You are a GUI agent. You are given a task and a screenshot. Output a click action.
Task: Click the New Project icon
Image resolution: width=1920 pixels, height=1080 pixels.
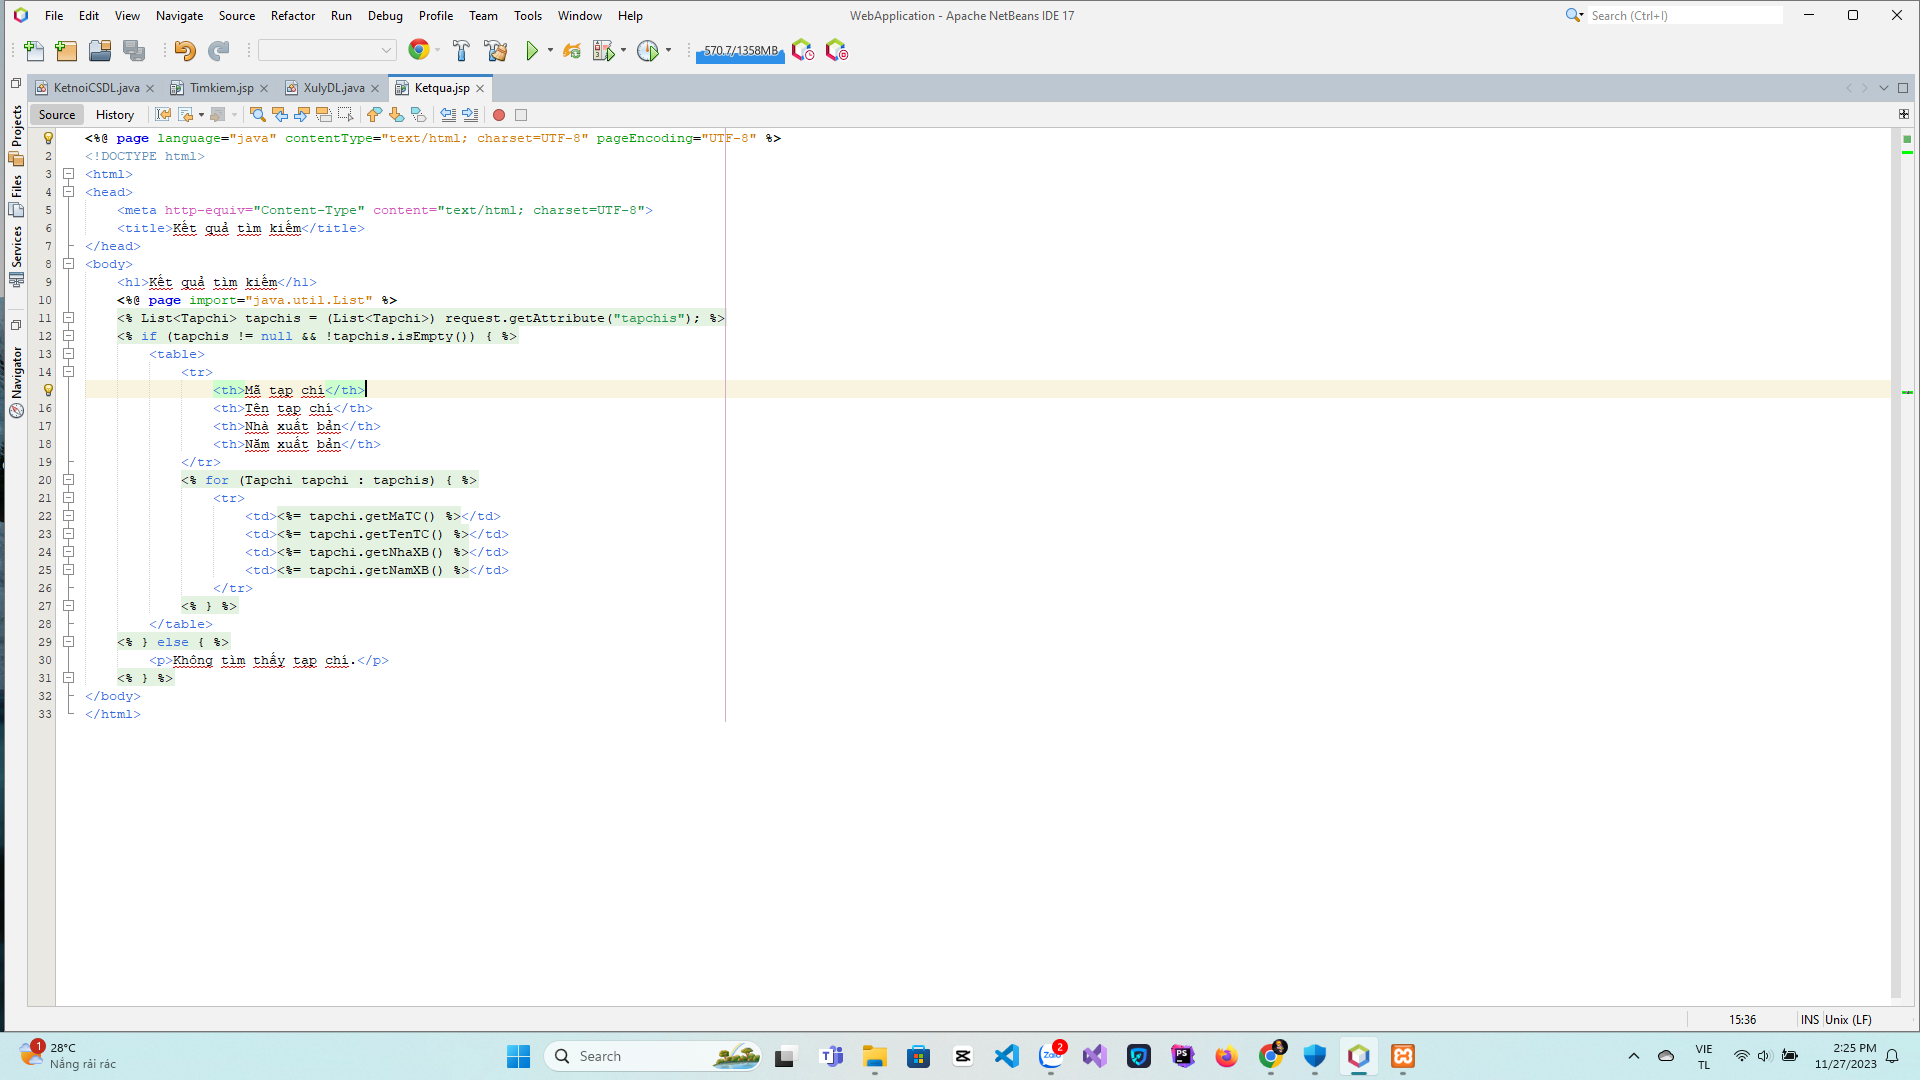pyautogui.click(x=66, y=51)
